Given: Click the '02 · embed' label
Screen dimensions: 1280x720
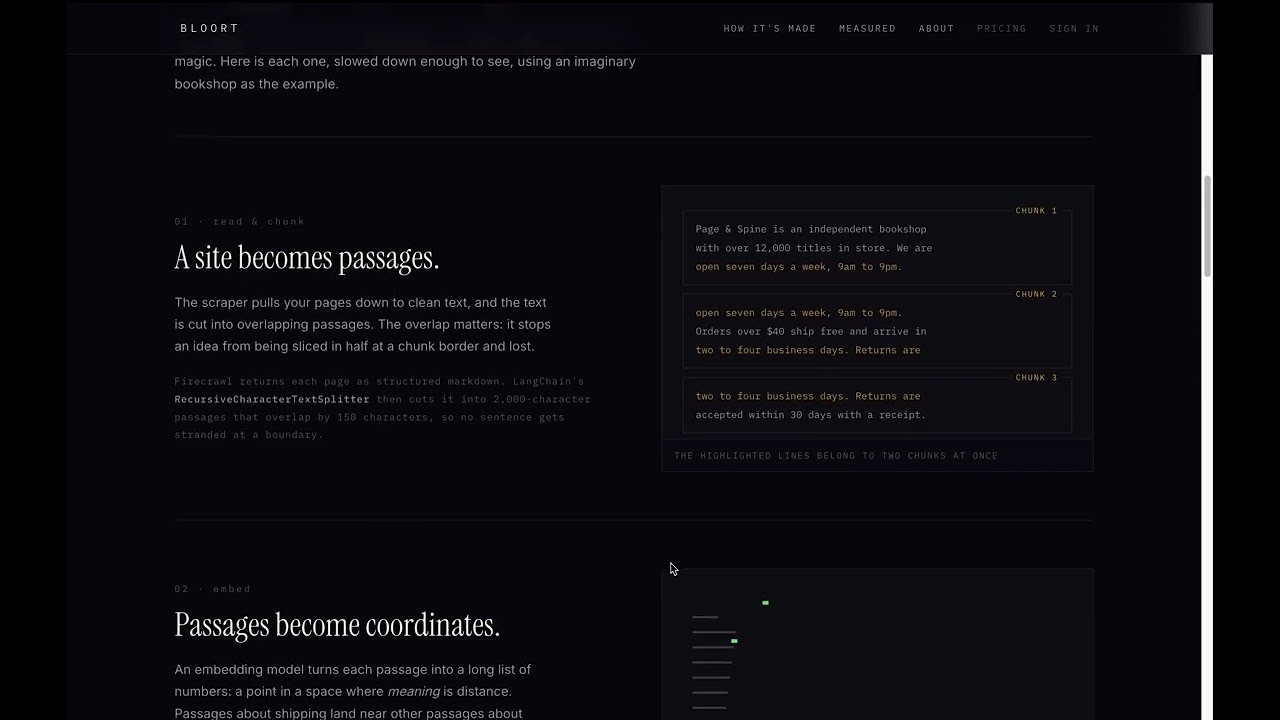Looking at the screenshot, I should pyautogui.click(x=213, y=588).
